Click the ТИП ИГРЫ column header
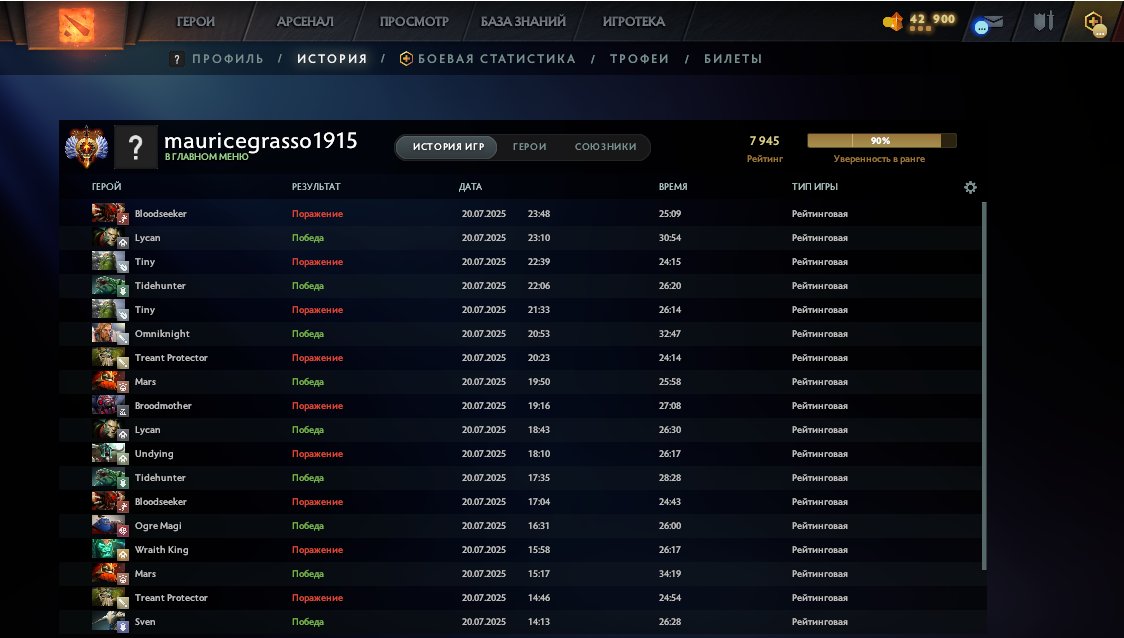 click(x=815, y=186)
